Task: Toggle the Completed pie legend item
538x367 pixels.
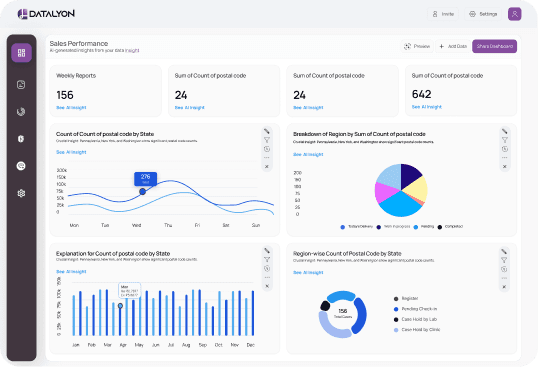Action: tap(450, 227)
